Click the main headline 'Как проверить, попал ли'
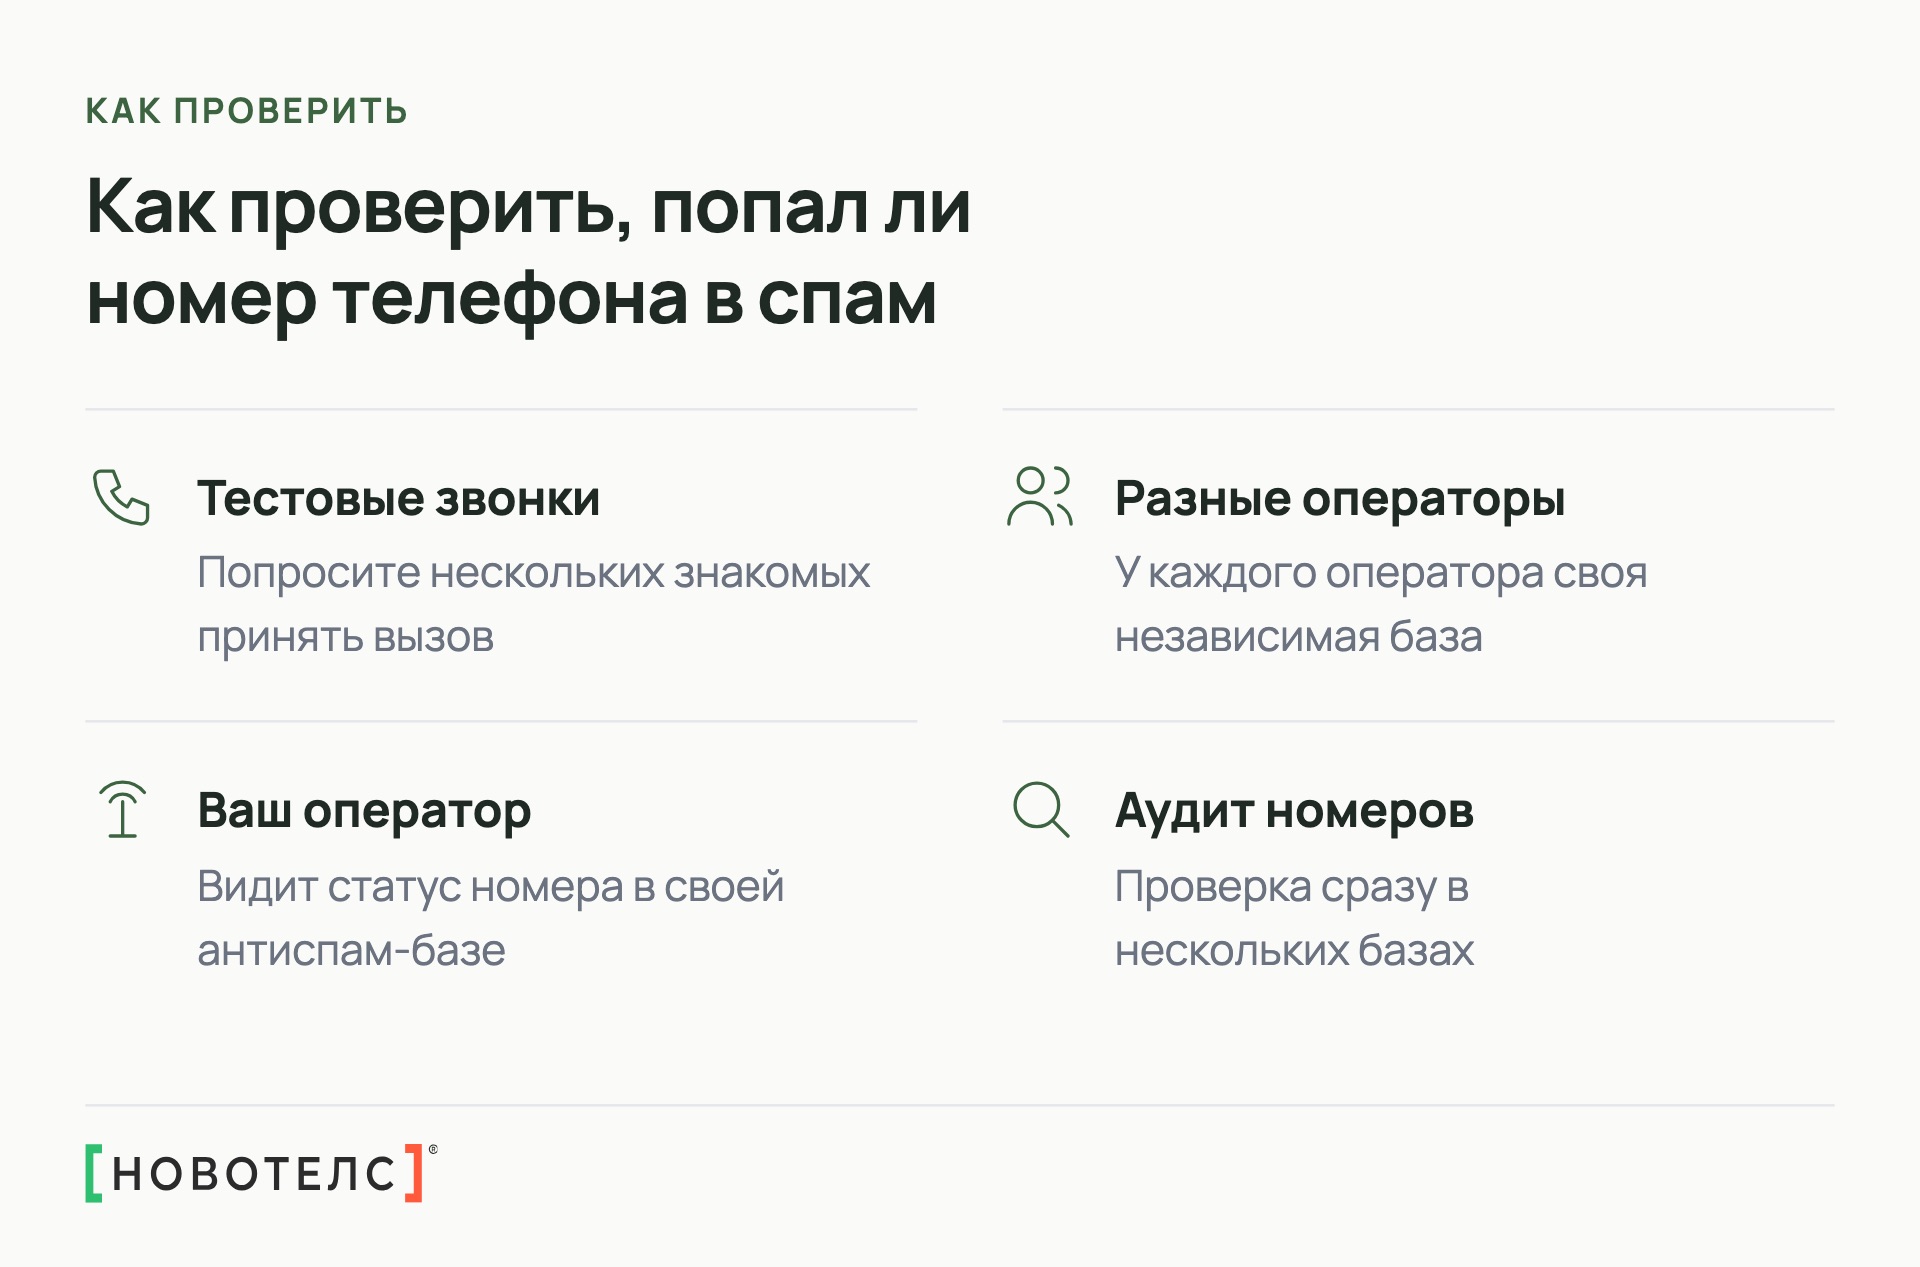1920x1267 pixels. [x=529, y=208]
